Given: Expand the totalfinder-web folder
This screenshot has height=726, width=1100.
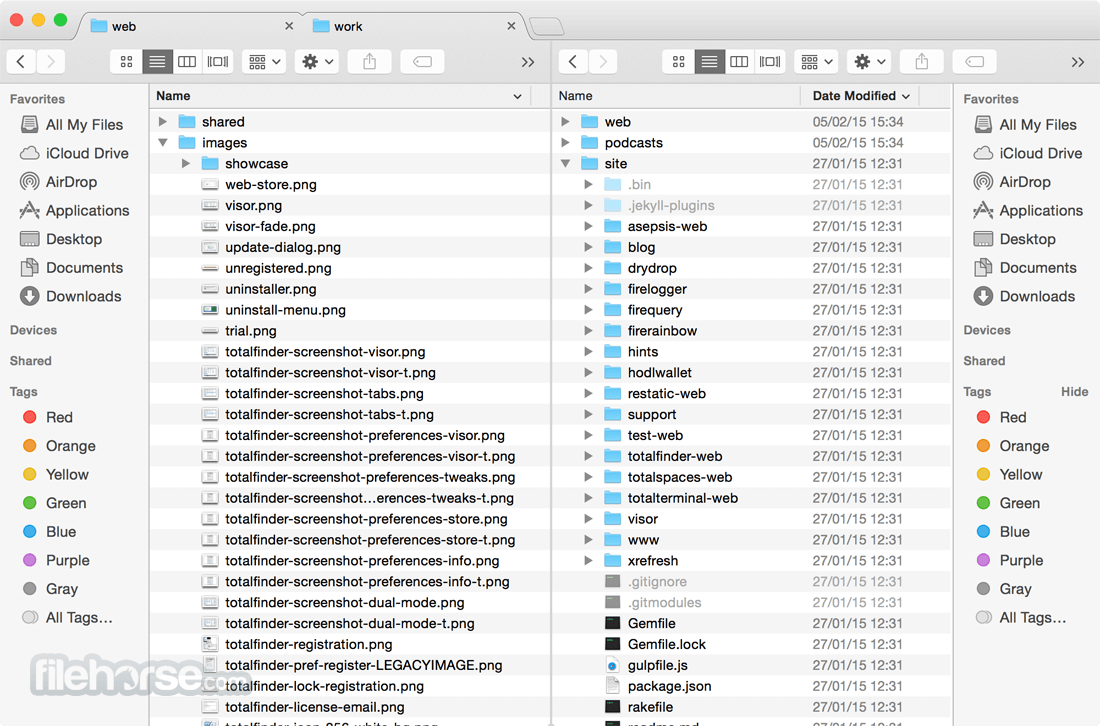Looking at the screenshot, I should (589, 456).
